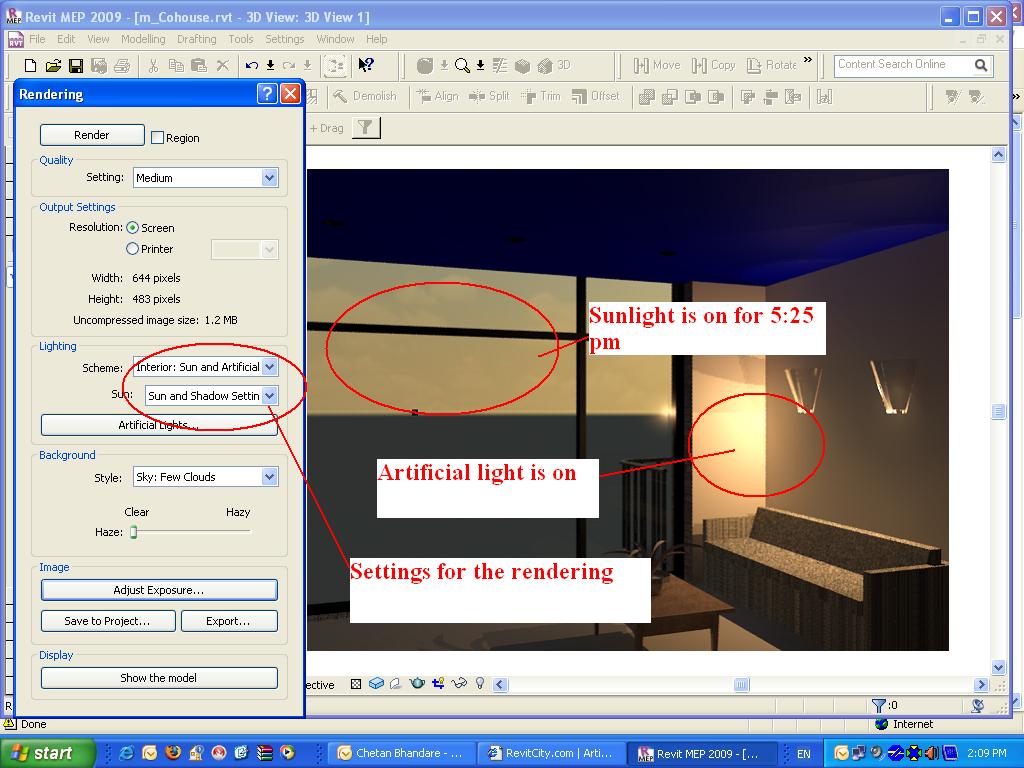Open the Drafting menu
This screenshot has height=768, width=1024.
196,39
